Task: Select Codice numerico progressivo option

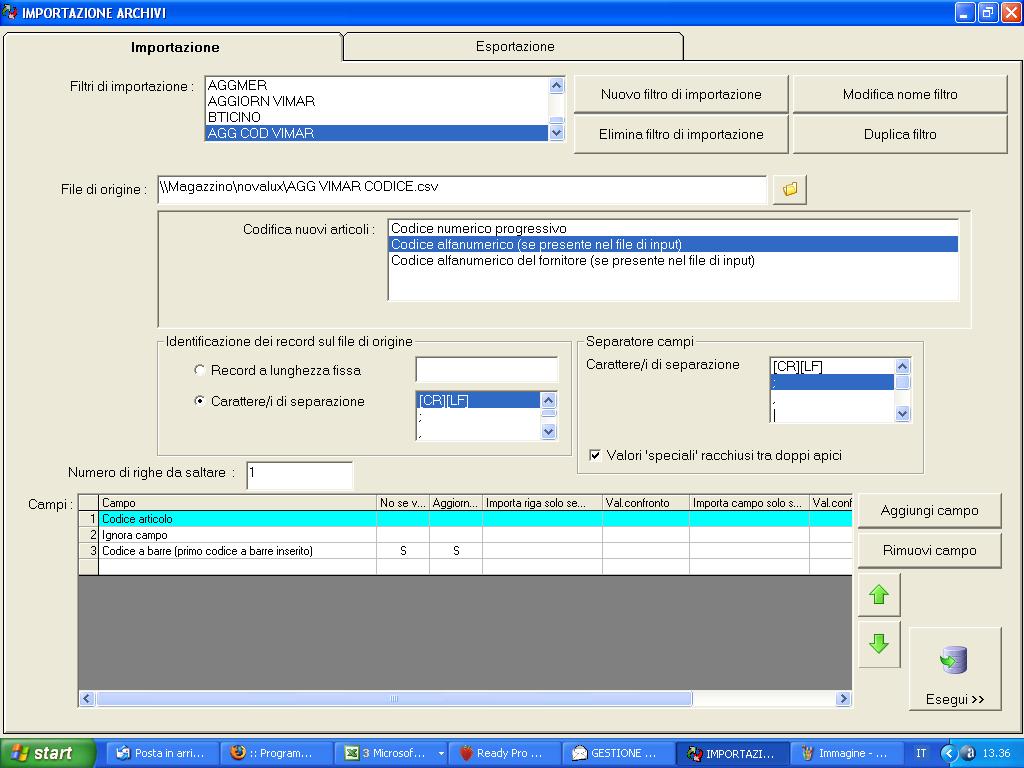Action: tap(673, 229)
